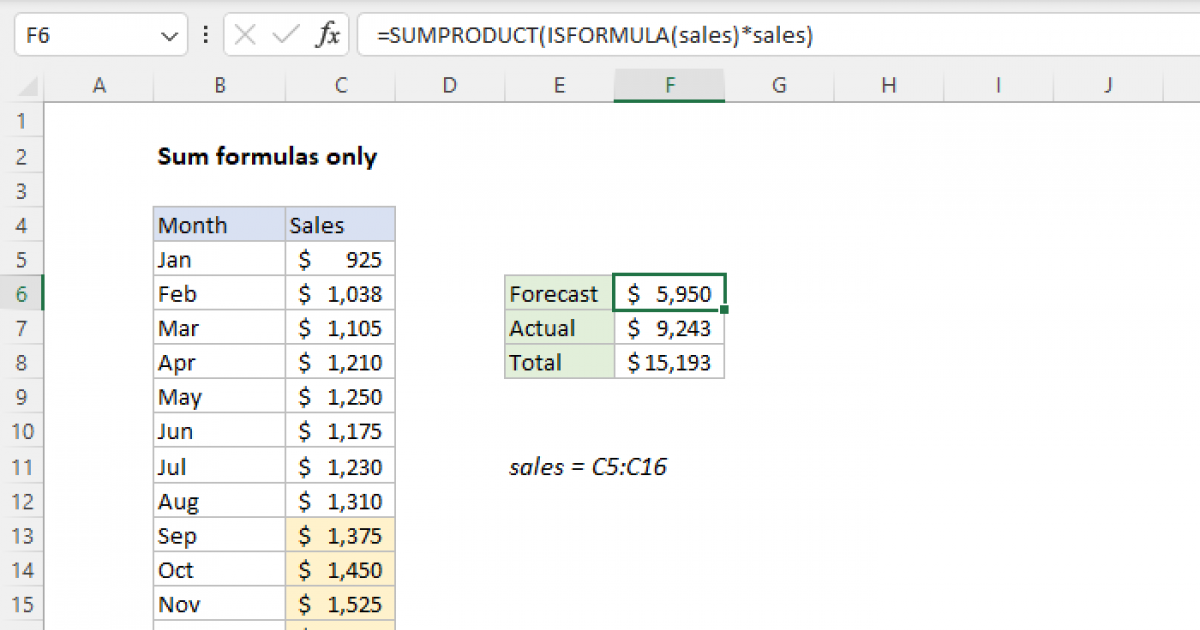
Task: Click the fill handle of cell F6
Action: (x=725, y=308)
